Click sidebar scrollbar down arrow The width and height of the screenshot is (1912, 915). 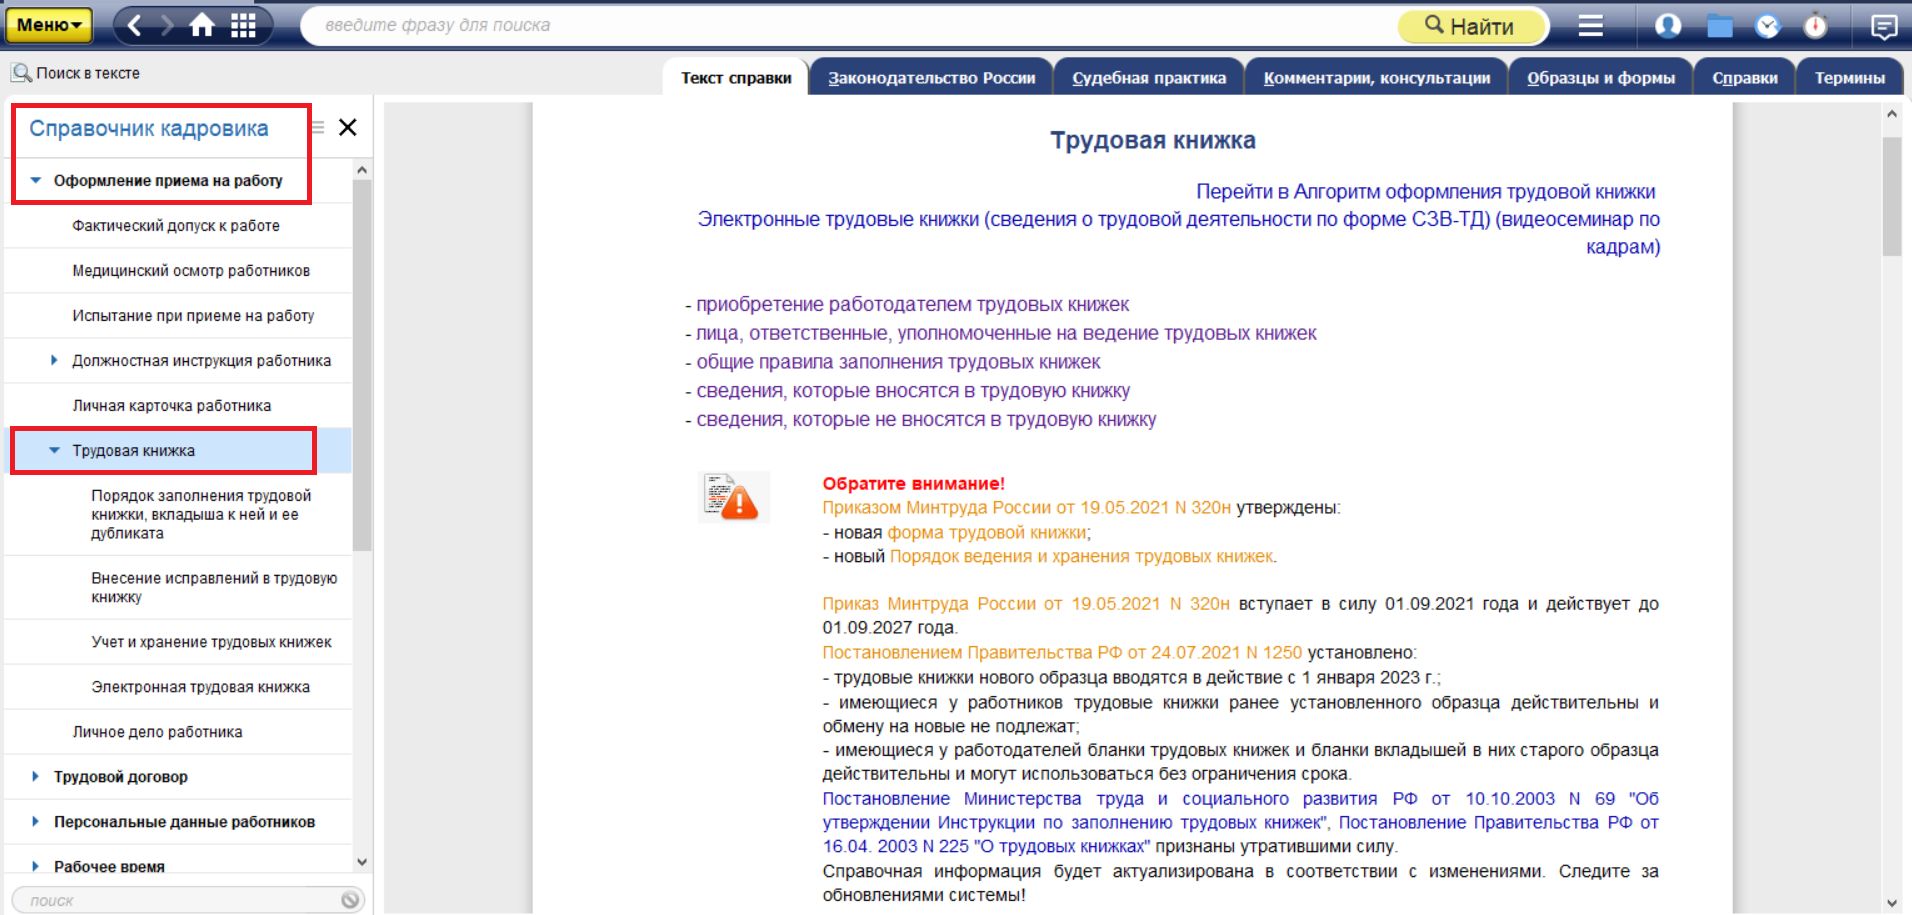point(362,861)
